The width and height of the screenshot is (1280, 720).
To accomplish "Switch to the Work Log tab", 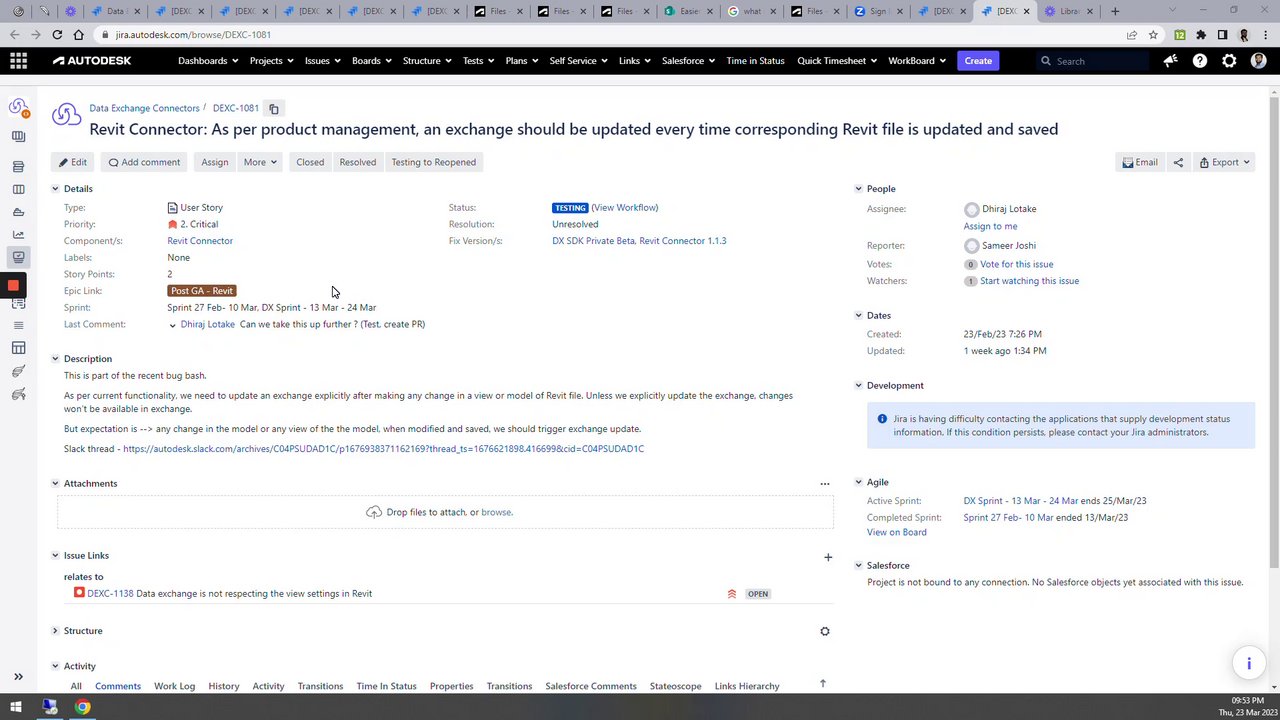I will 174,686.
